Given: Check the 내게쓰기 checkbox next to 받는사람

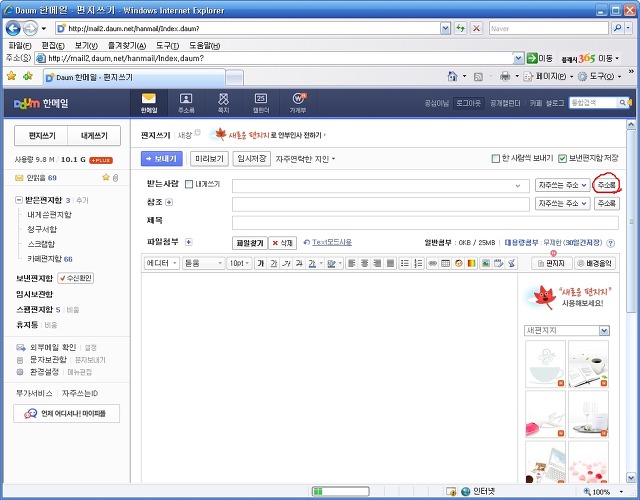Looking at the screenshot, I should click(x=189, y=184).
